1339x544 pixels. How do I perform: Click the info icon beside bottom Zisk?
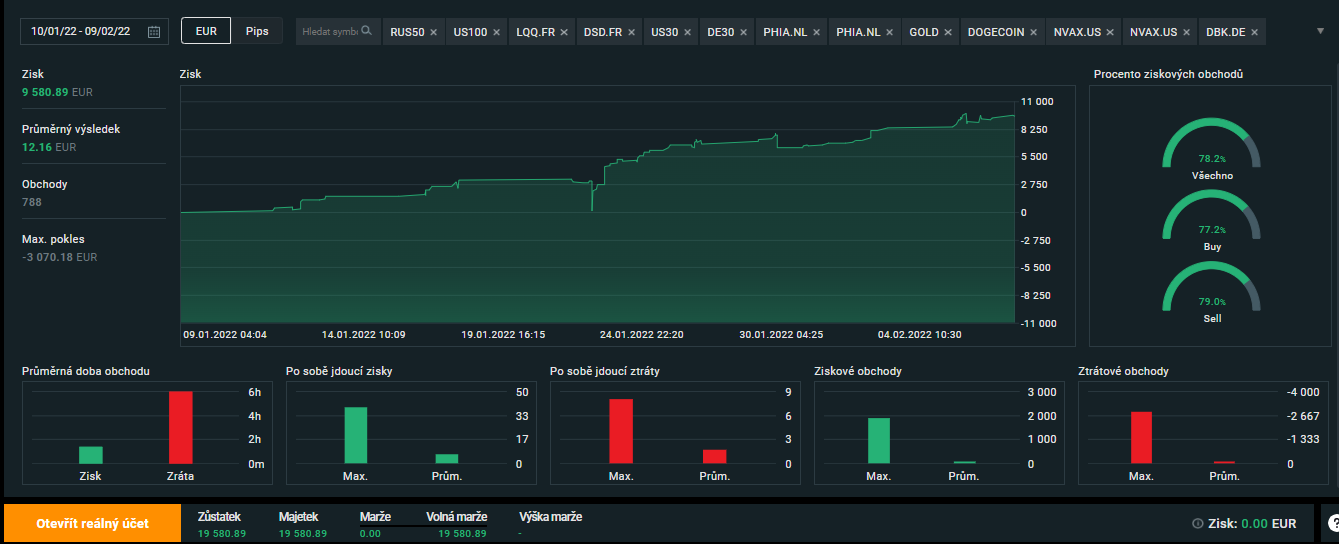point(1197,524)
